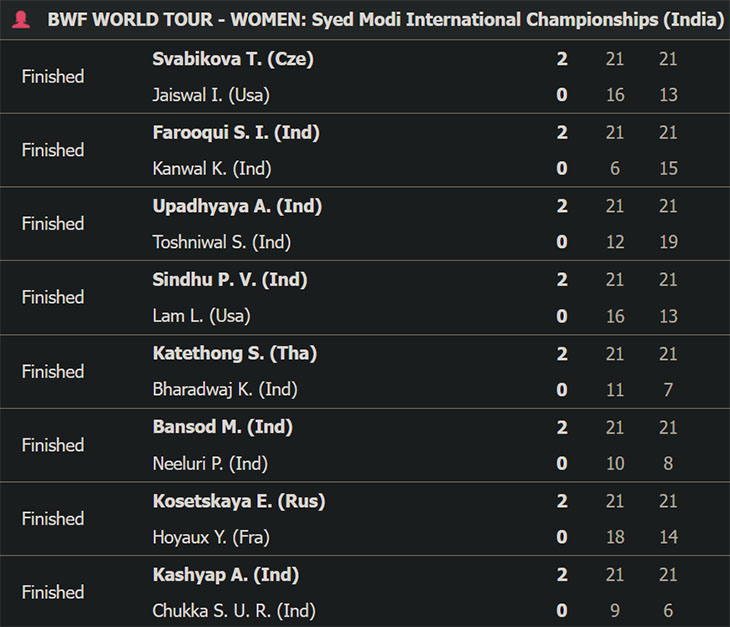
Task: Open Upadhyaya A. (Ind) match details
Action: pyautogui.click(x=237, y=206)
